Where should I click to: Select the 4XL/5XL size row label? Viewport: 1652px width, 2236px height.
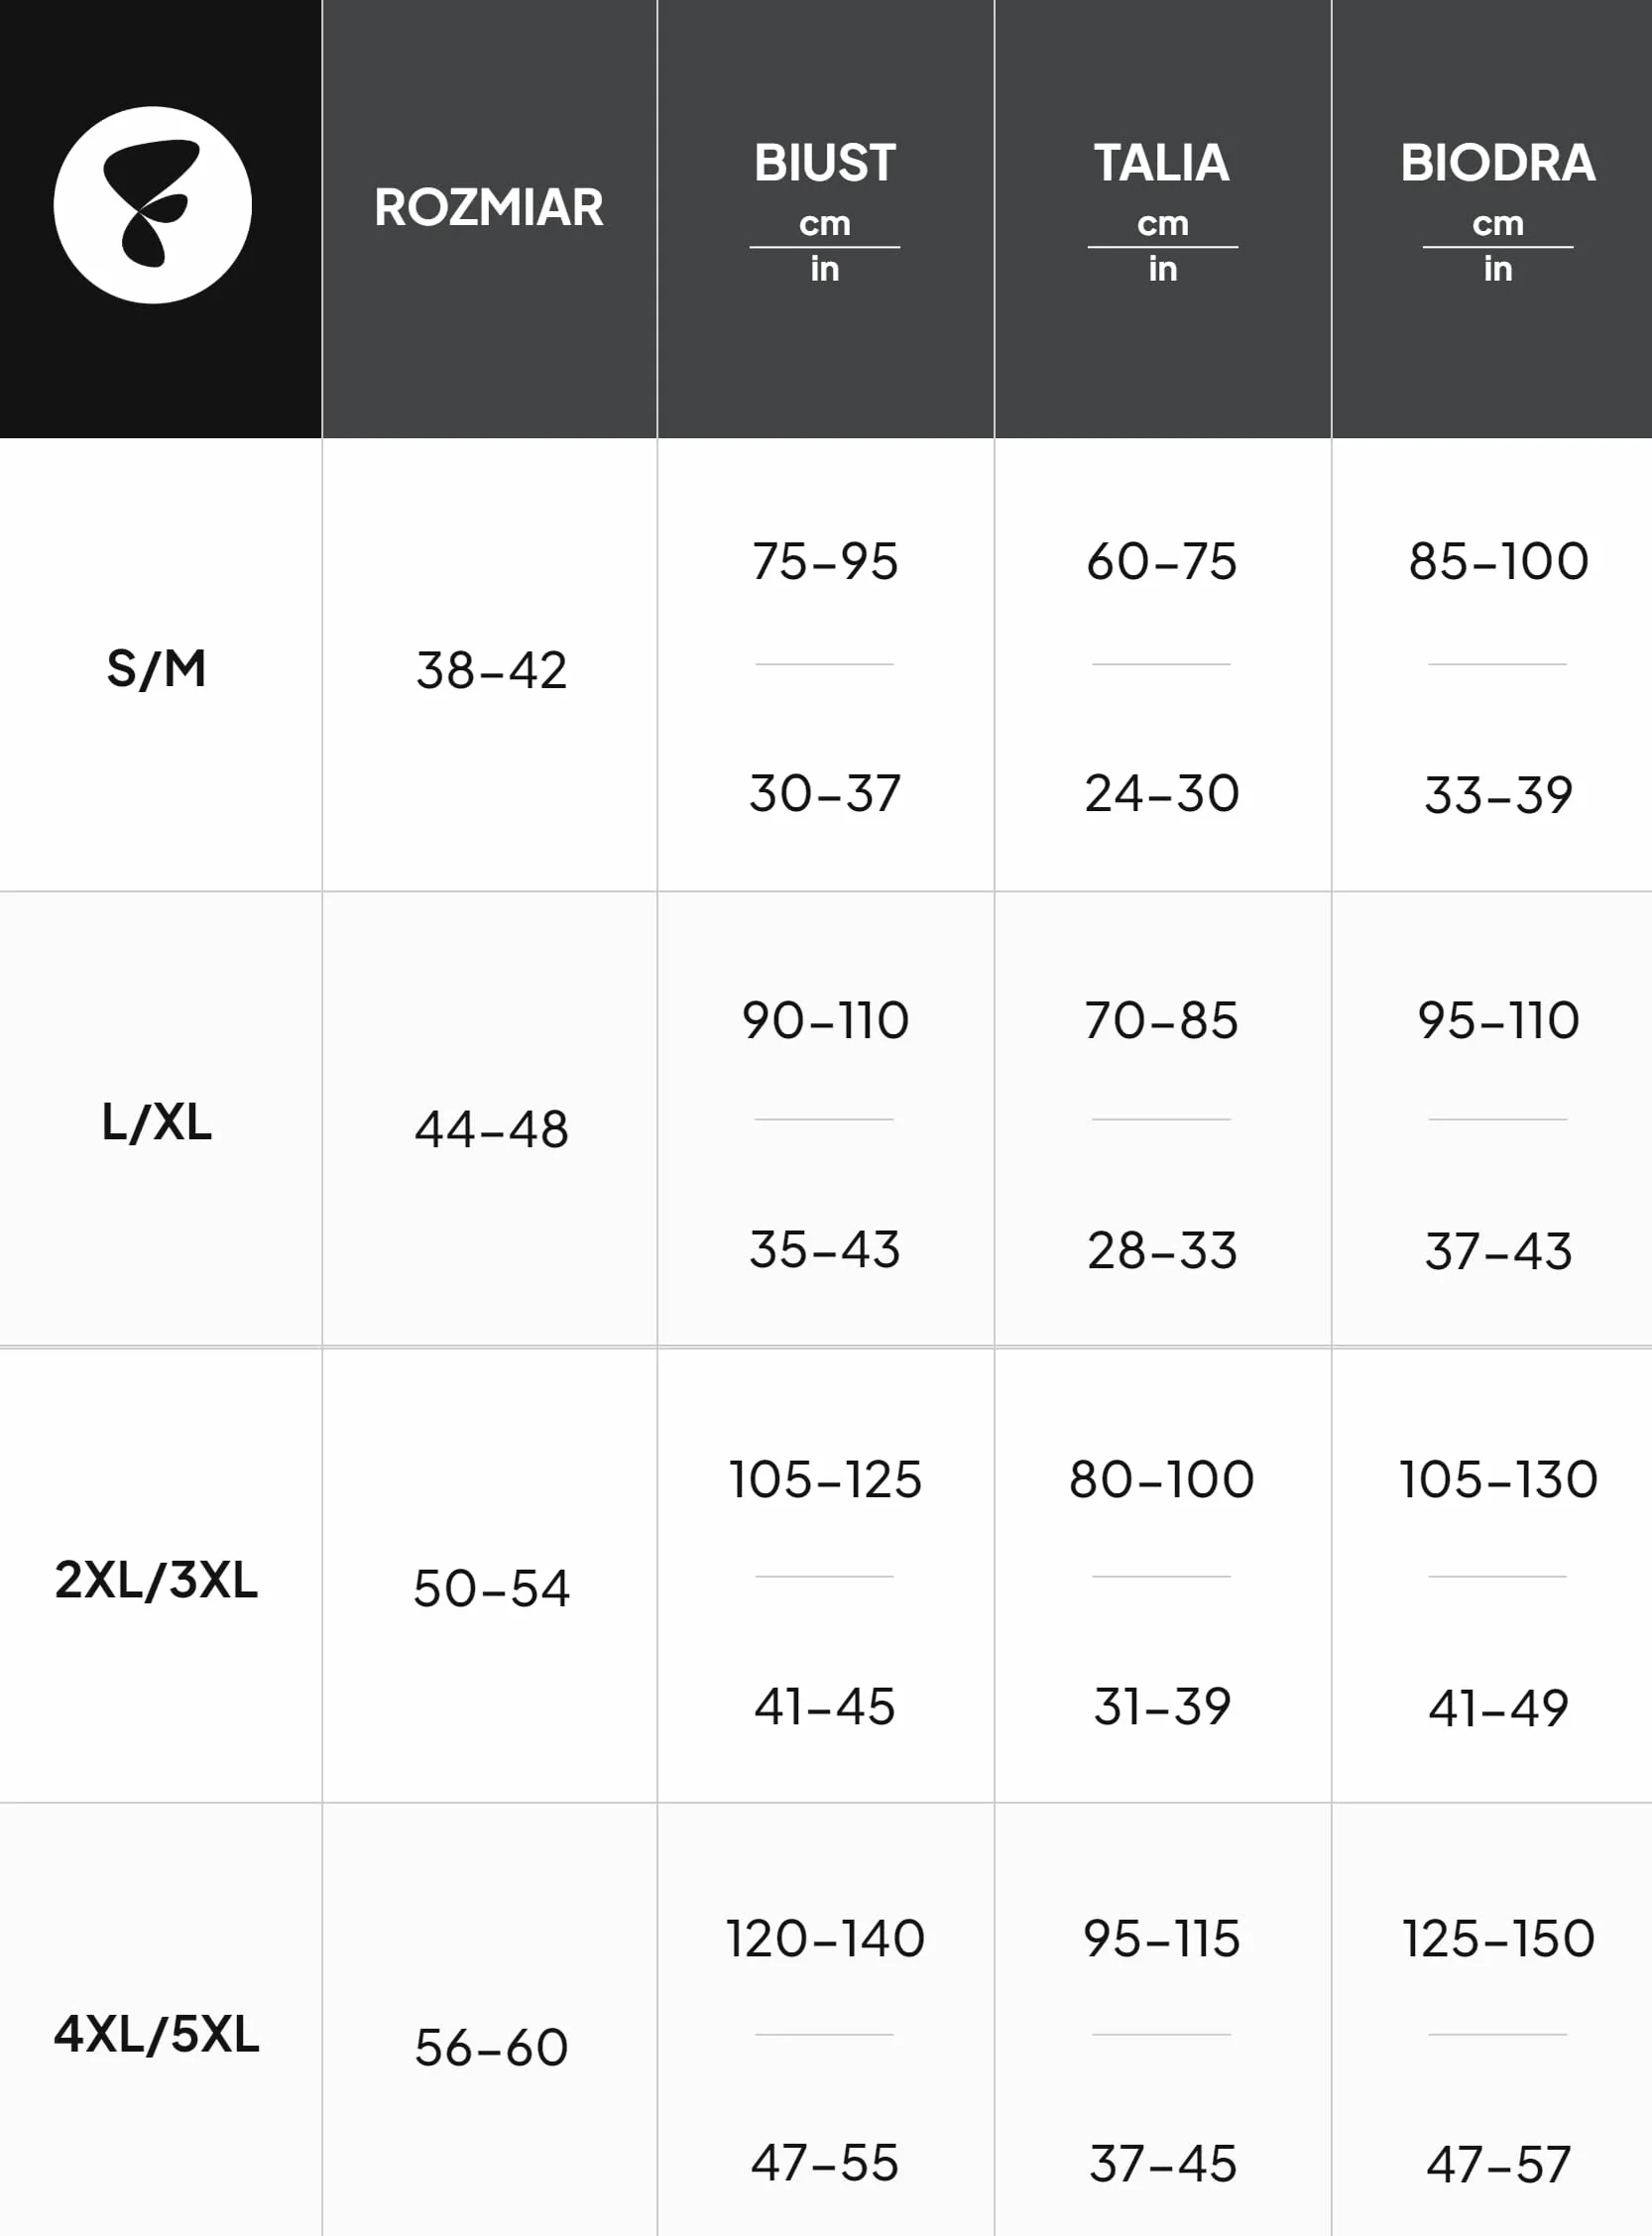click(x=156, y=2034)
